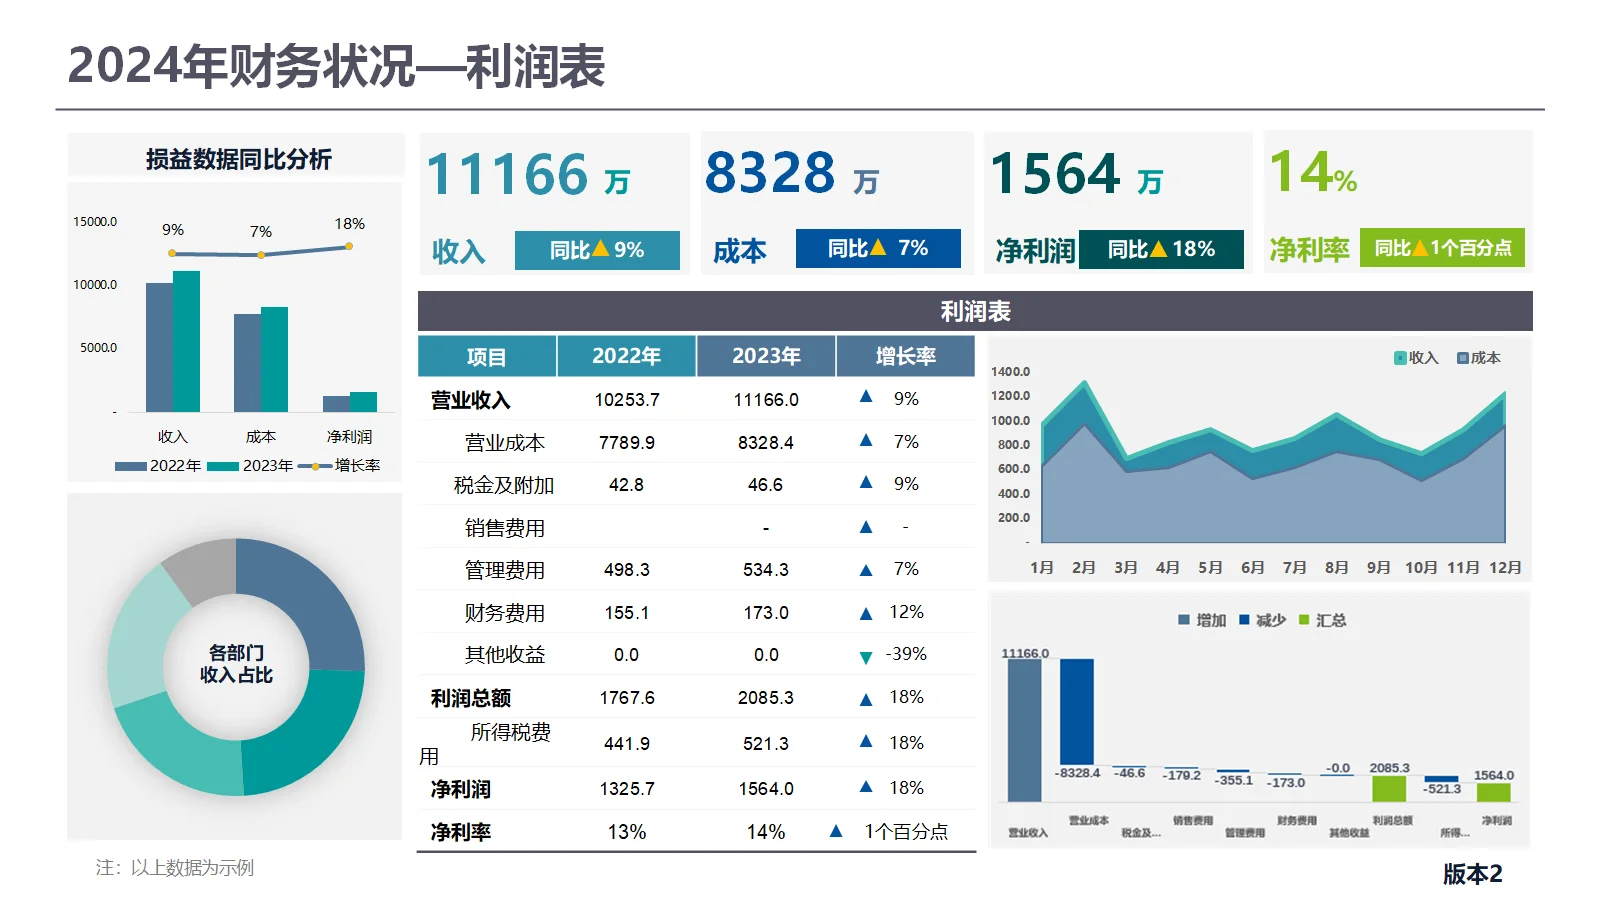Click the up triangle in 营业成本 row

tap(866, 440)
